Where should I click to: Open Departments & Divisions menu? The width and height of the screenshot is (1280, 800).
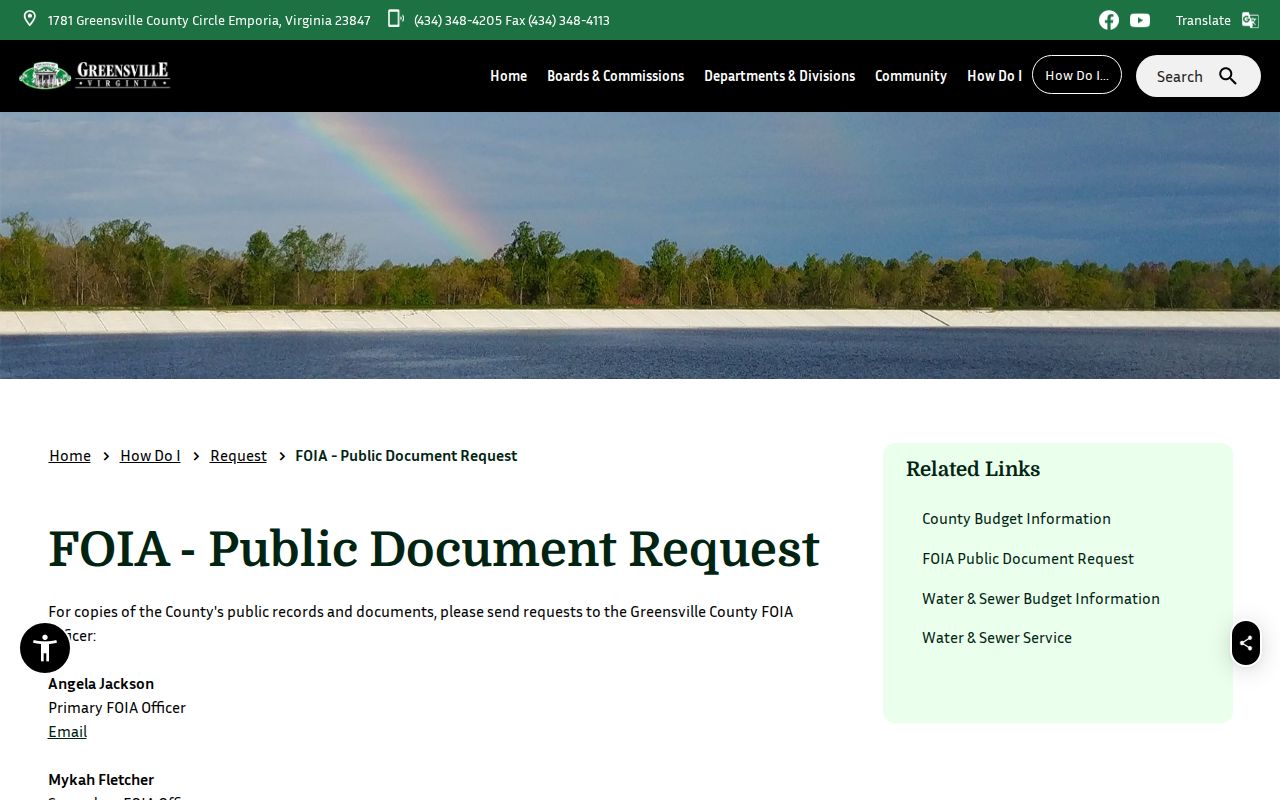(779, 76)
